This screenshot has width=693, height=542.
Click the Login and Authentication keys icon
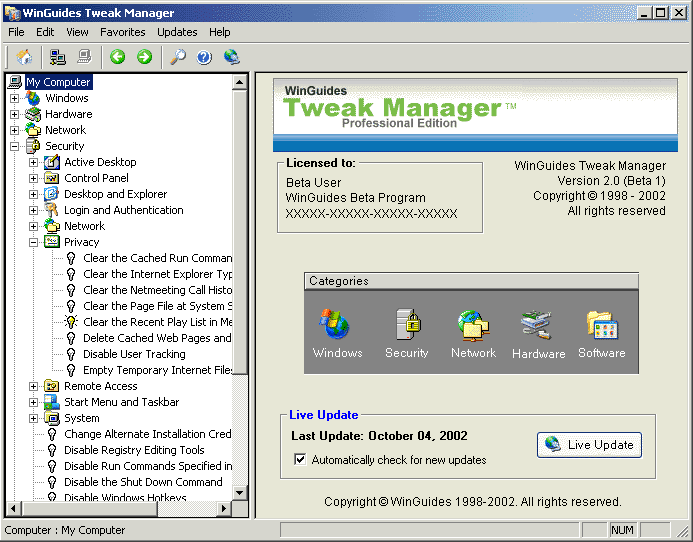coord(52,210)
